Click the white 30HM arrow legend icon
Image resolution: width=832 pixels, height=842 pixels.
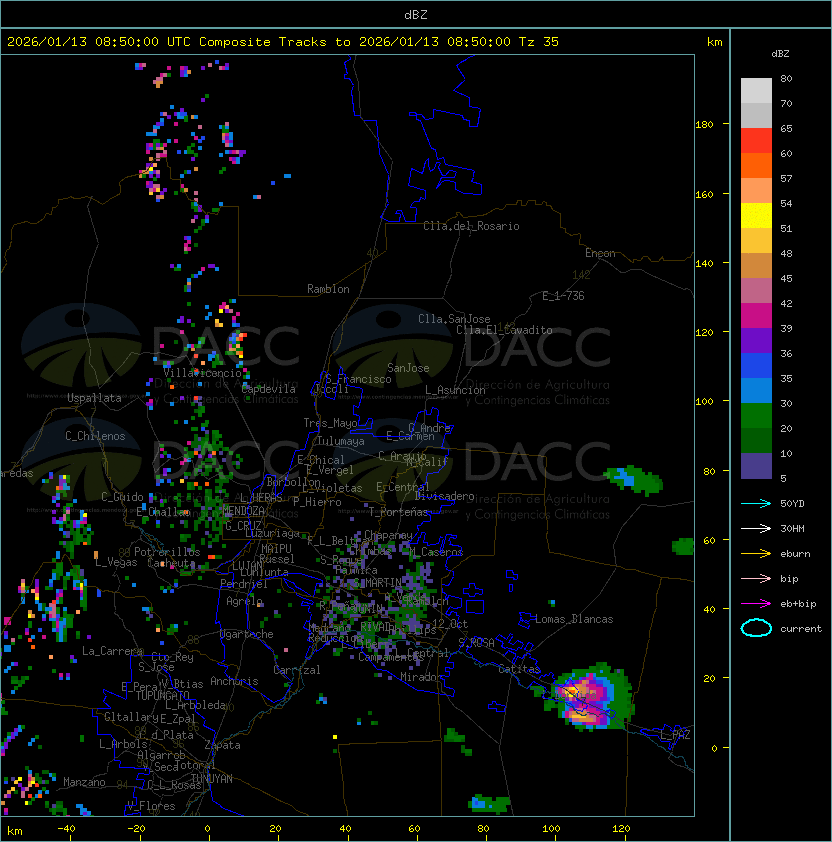[756, 528]
